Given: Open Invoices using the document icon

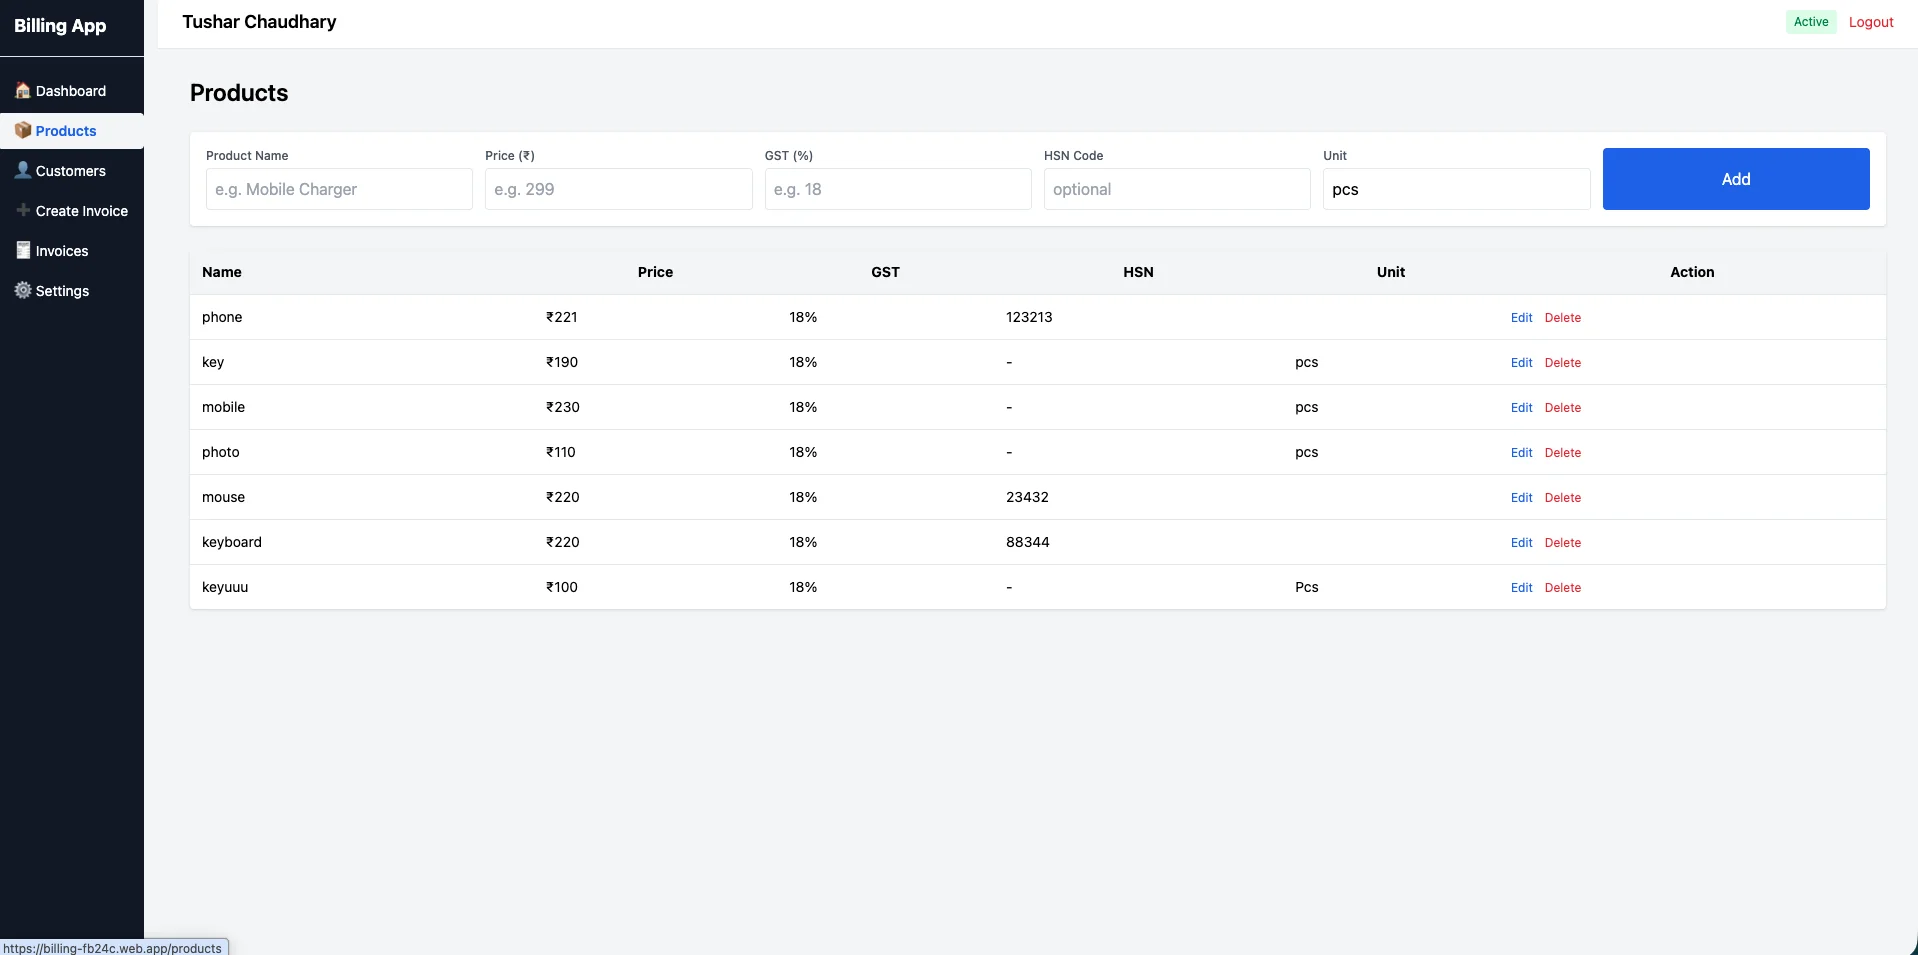Looking at the screenshot, I should point(22,249).
